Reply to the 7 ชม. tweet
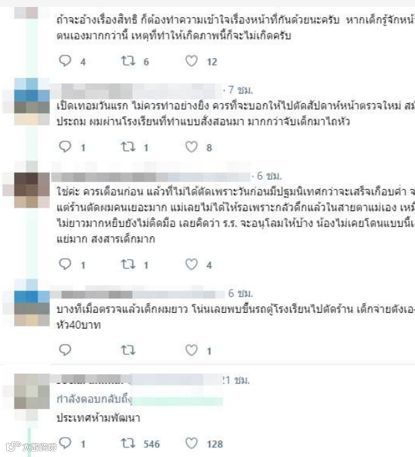Screen dimensions: 415x457 [x=65, y=147]
